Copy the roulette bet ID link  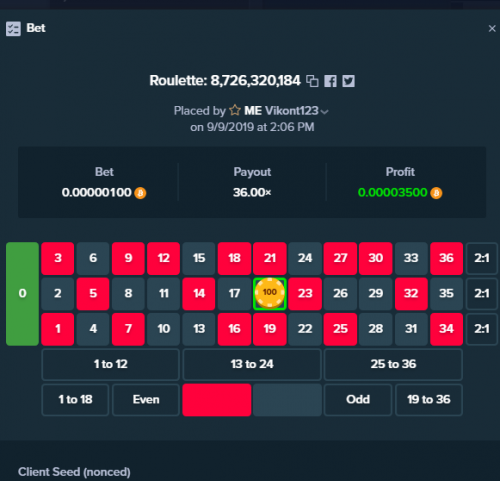click(312, 81)
